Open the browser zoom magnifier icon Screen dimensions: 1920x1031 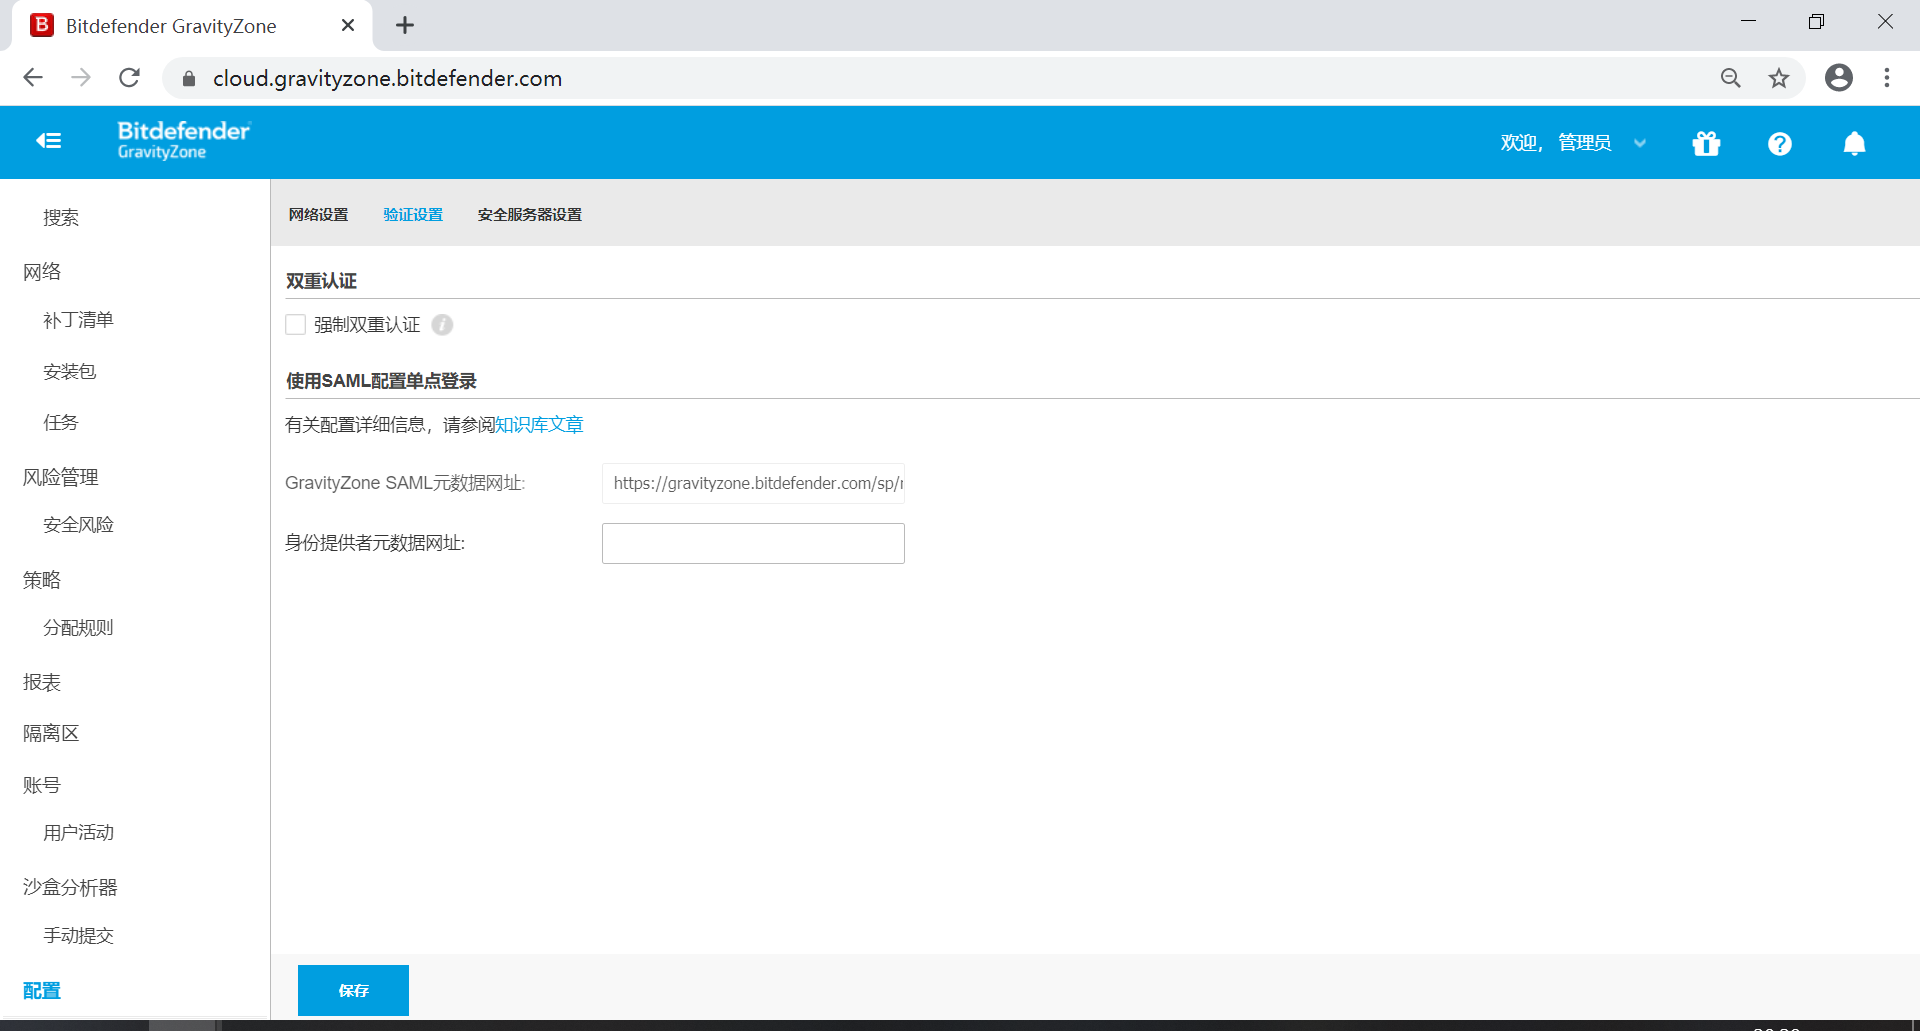point(1731,78)
